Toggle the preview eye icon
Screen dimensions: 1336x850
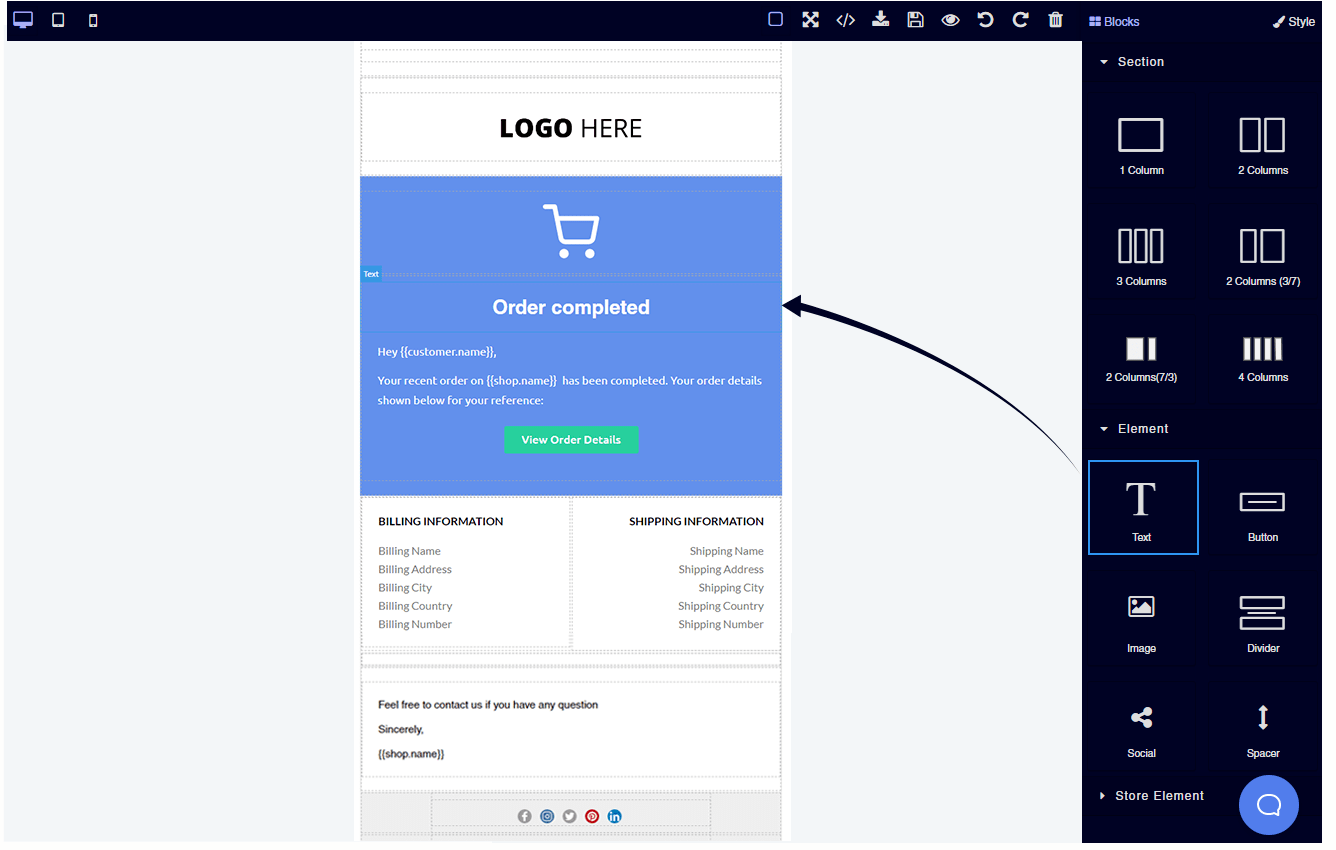[x=950, y=19]
